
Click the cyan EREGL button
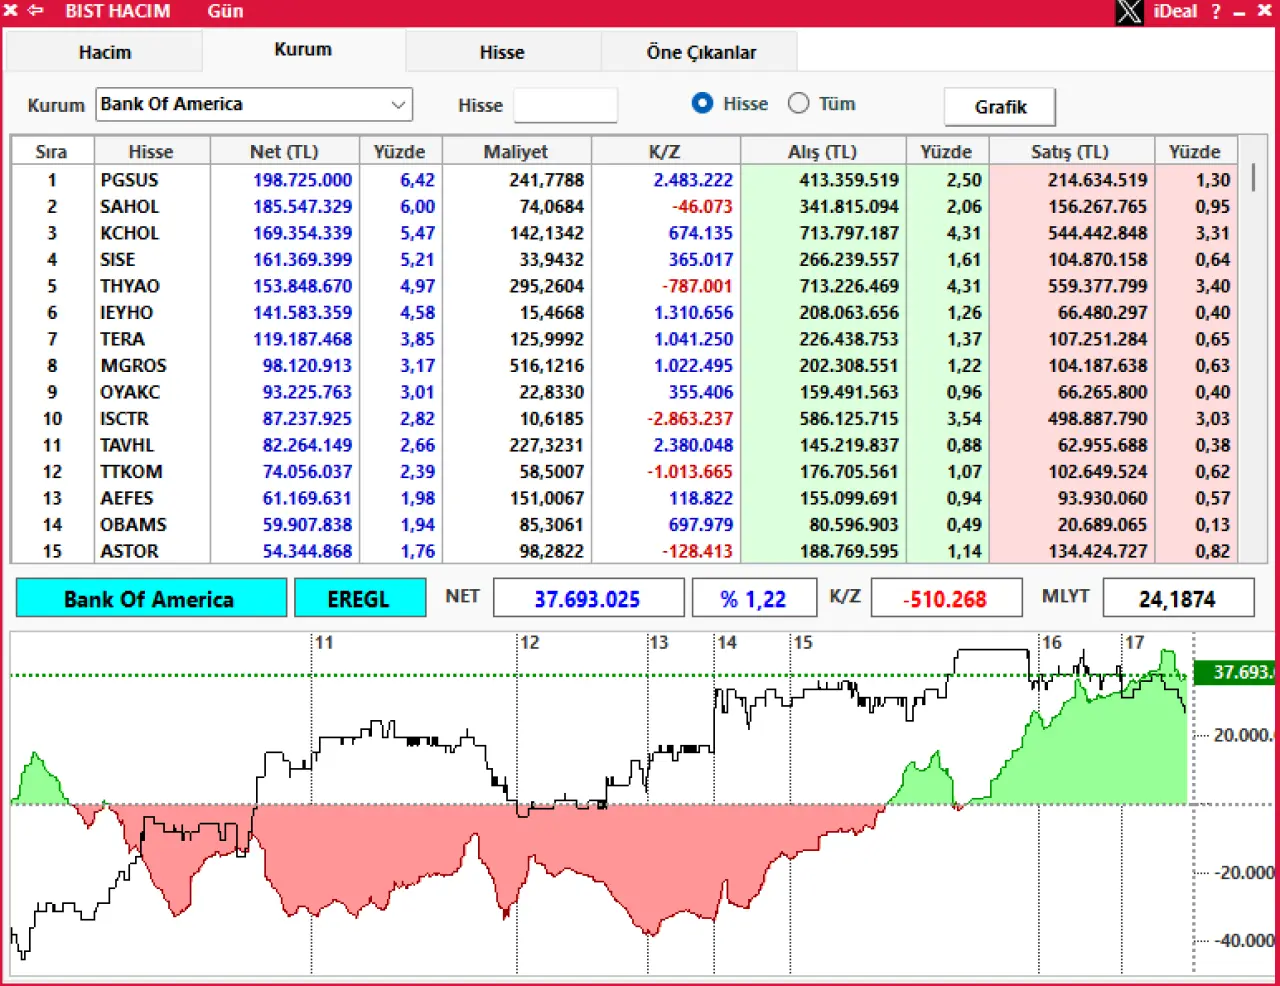[359, 599]
